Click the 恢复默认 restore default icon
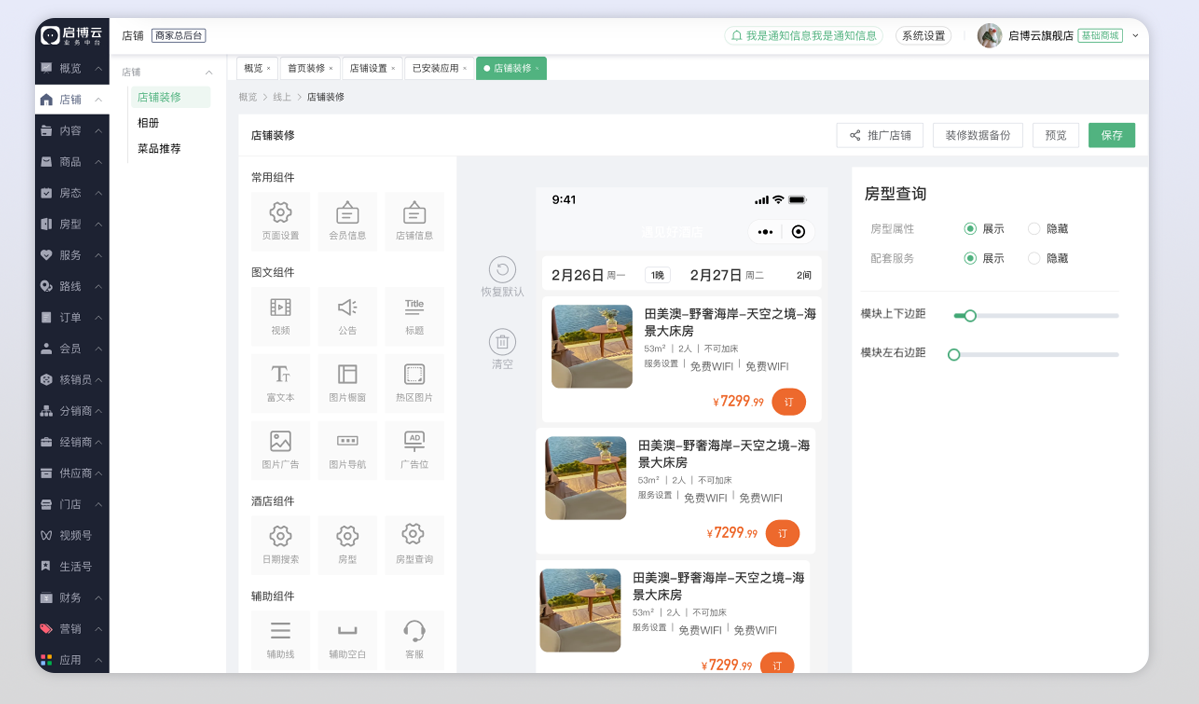The image size is (1199, 704). pyautogui.click(x=502, y=269)
